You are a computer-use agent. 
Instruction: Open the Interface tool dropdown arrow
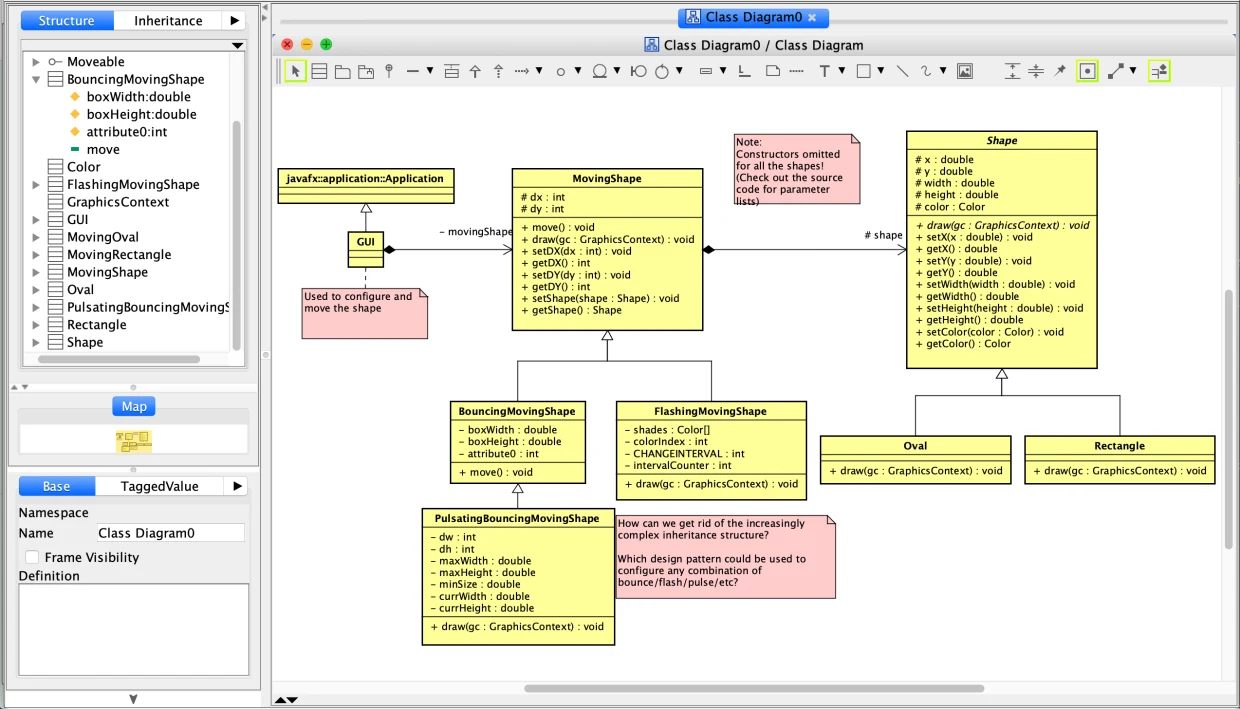578,71
